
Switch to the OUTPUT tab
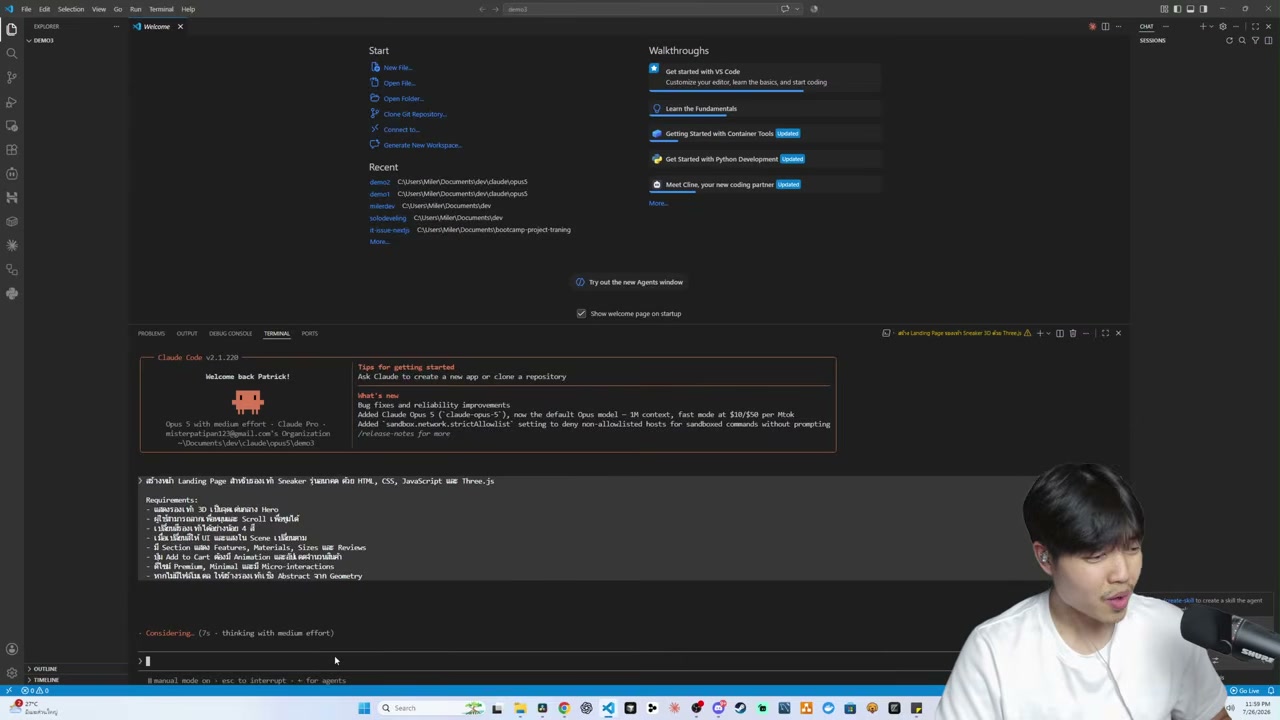point(187,333)
